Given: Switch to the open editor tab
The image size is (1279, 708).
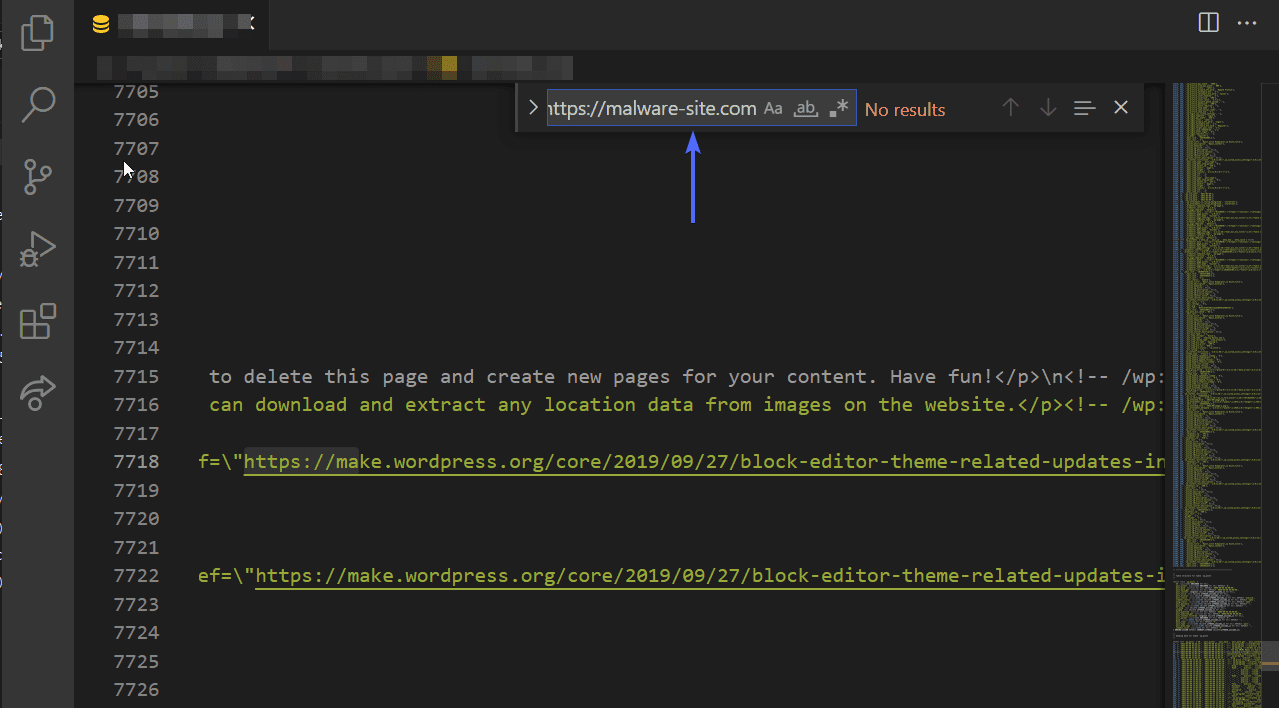Looking at the screenshot, I should 170,24.
